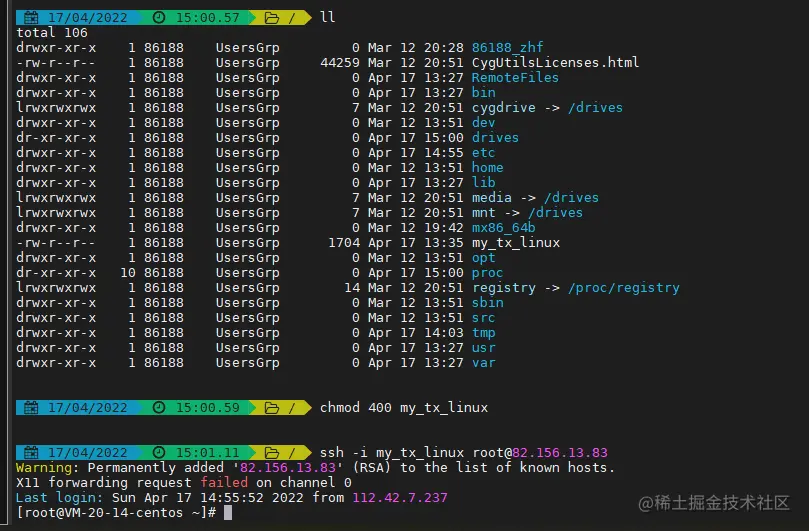
Task: Click the drives directory entry
Action: tap(495, 137)
